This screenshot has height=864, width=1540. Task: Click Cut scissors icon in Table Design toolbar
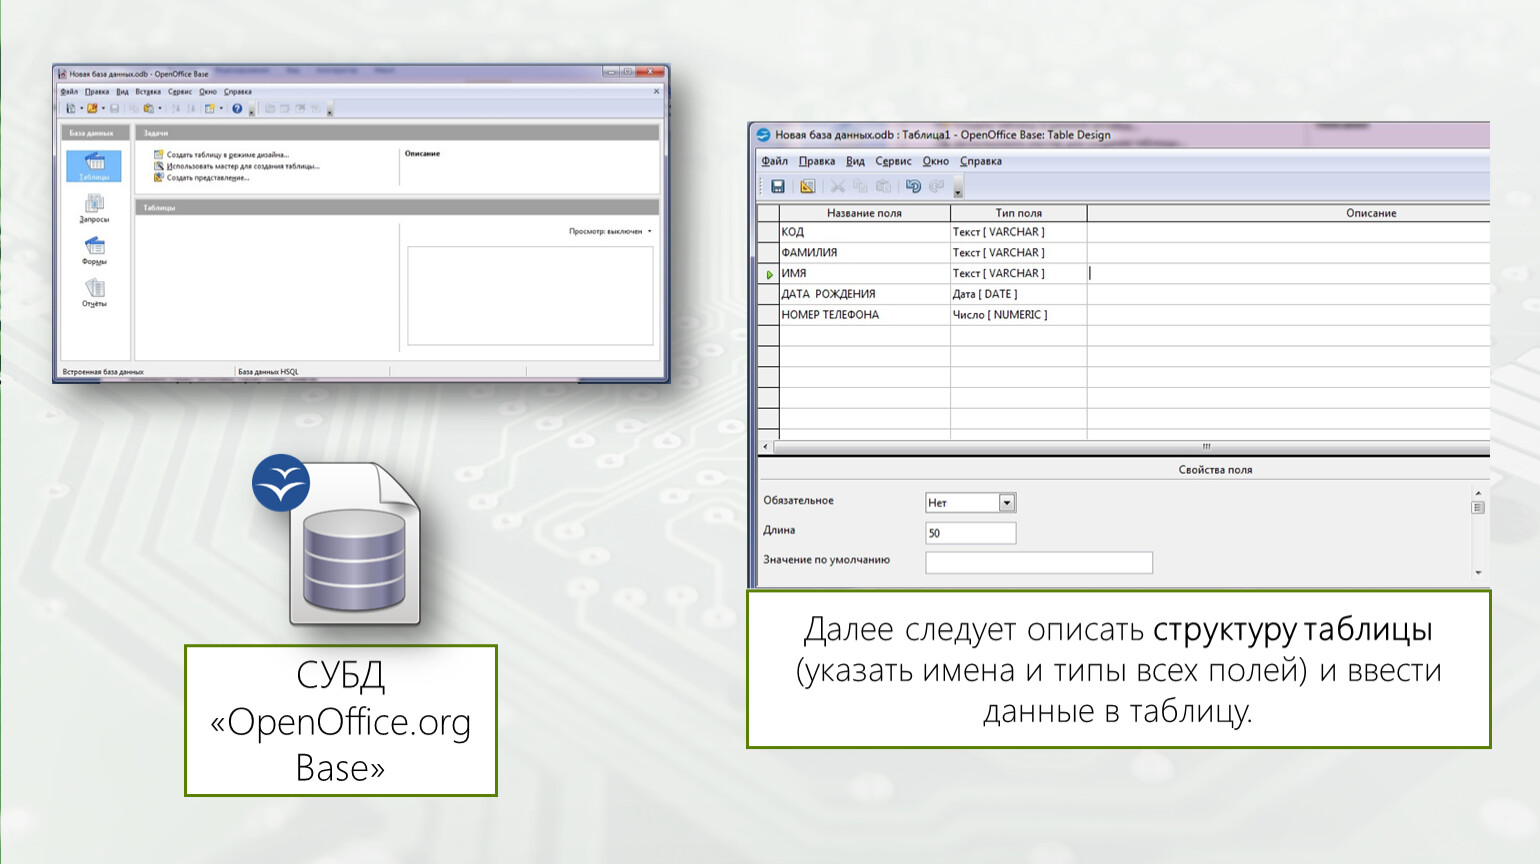pyautogui.click(x=838, y=186)
